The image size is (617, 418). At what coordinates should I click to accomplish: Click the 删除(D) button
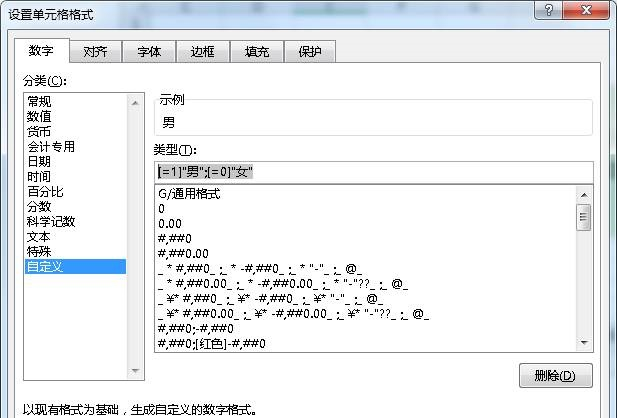556,375
